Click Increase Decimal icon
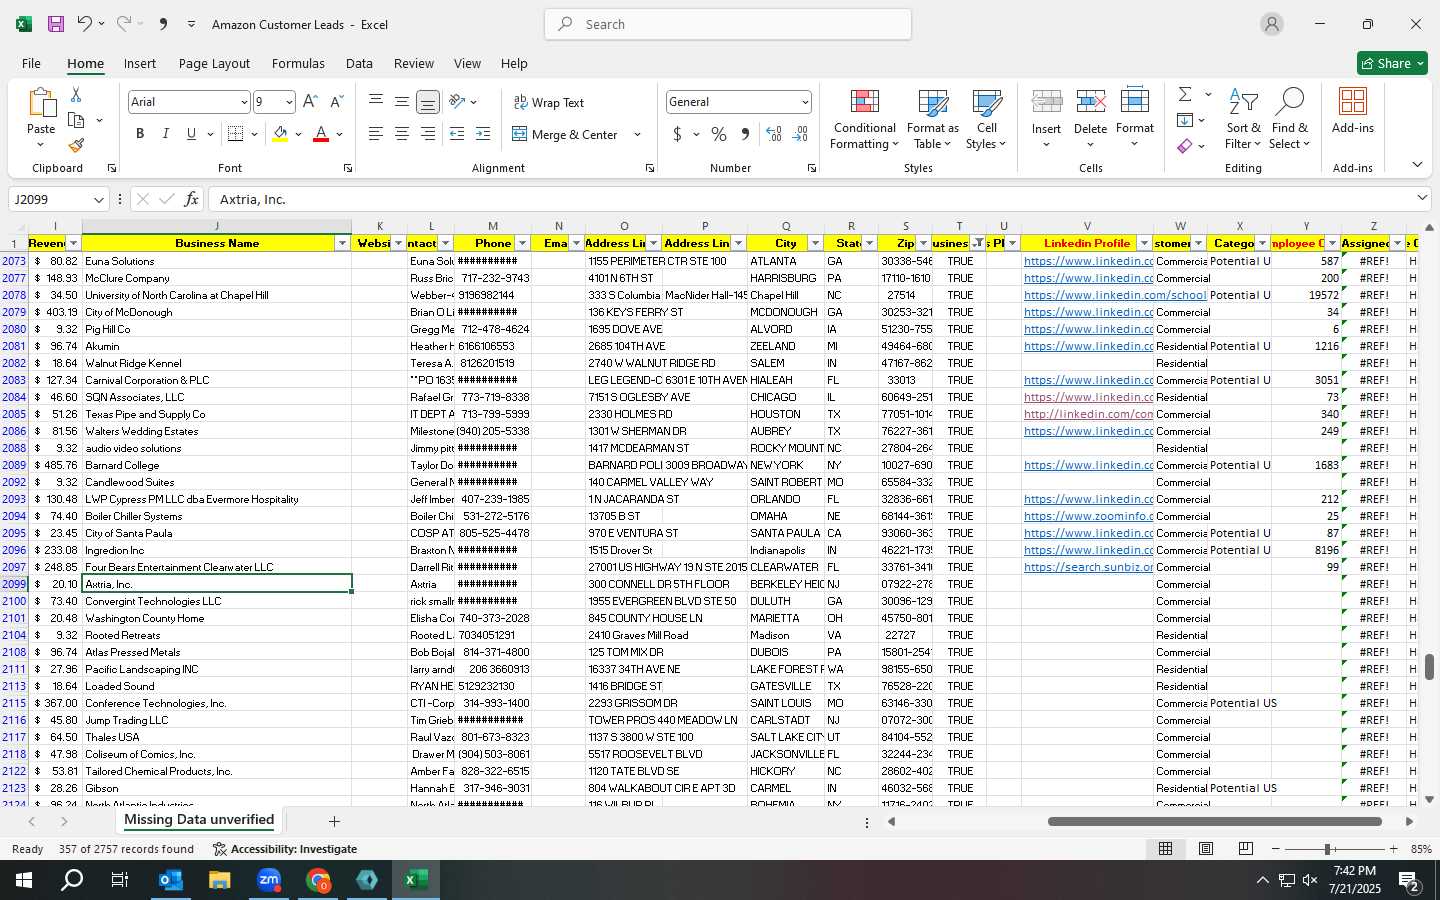Screen dimensions: 1440x900 [774, 134]
